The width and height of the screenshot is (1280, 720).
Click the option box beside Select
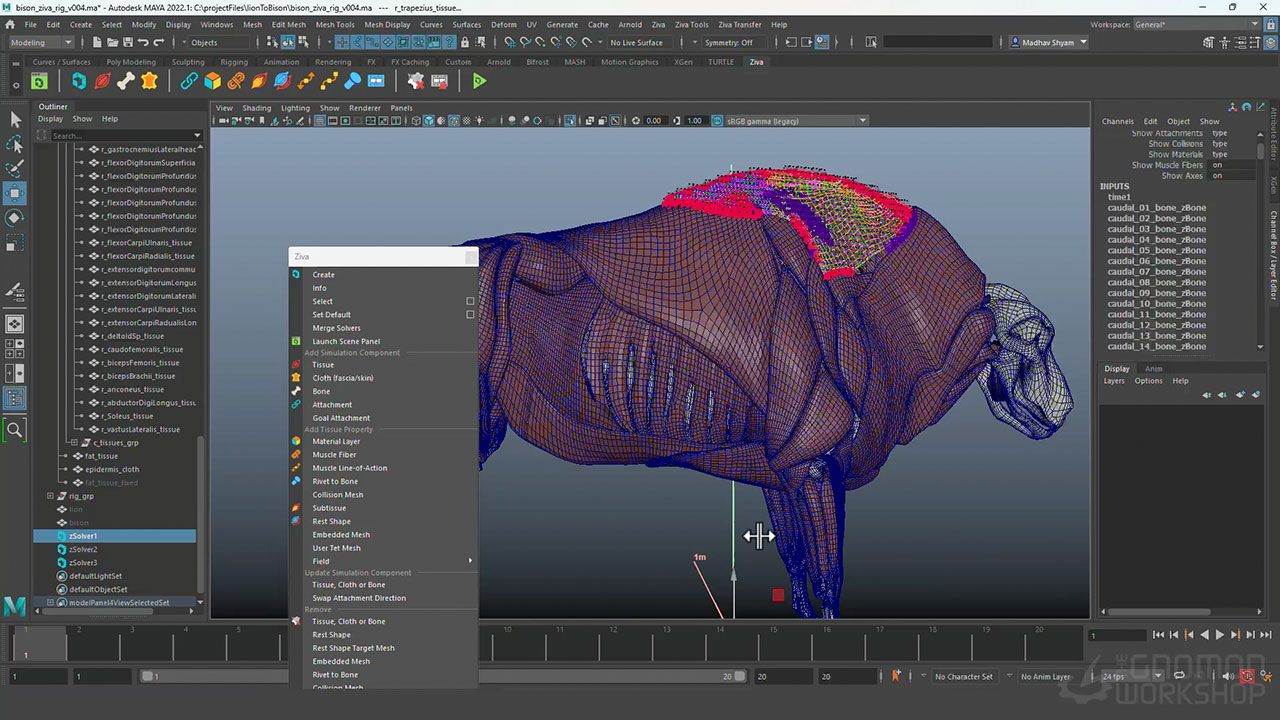click(x=470, y=301)
